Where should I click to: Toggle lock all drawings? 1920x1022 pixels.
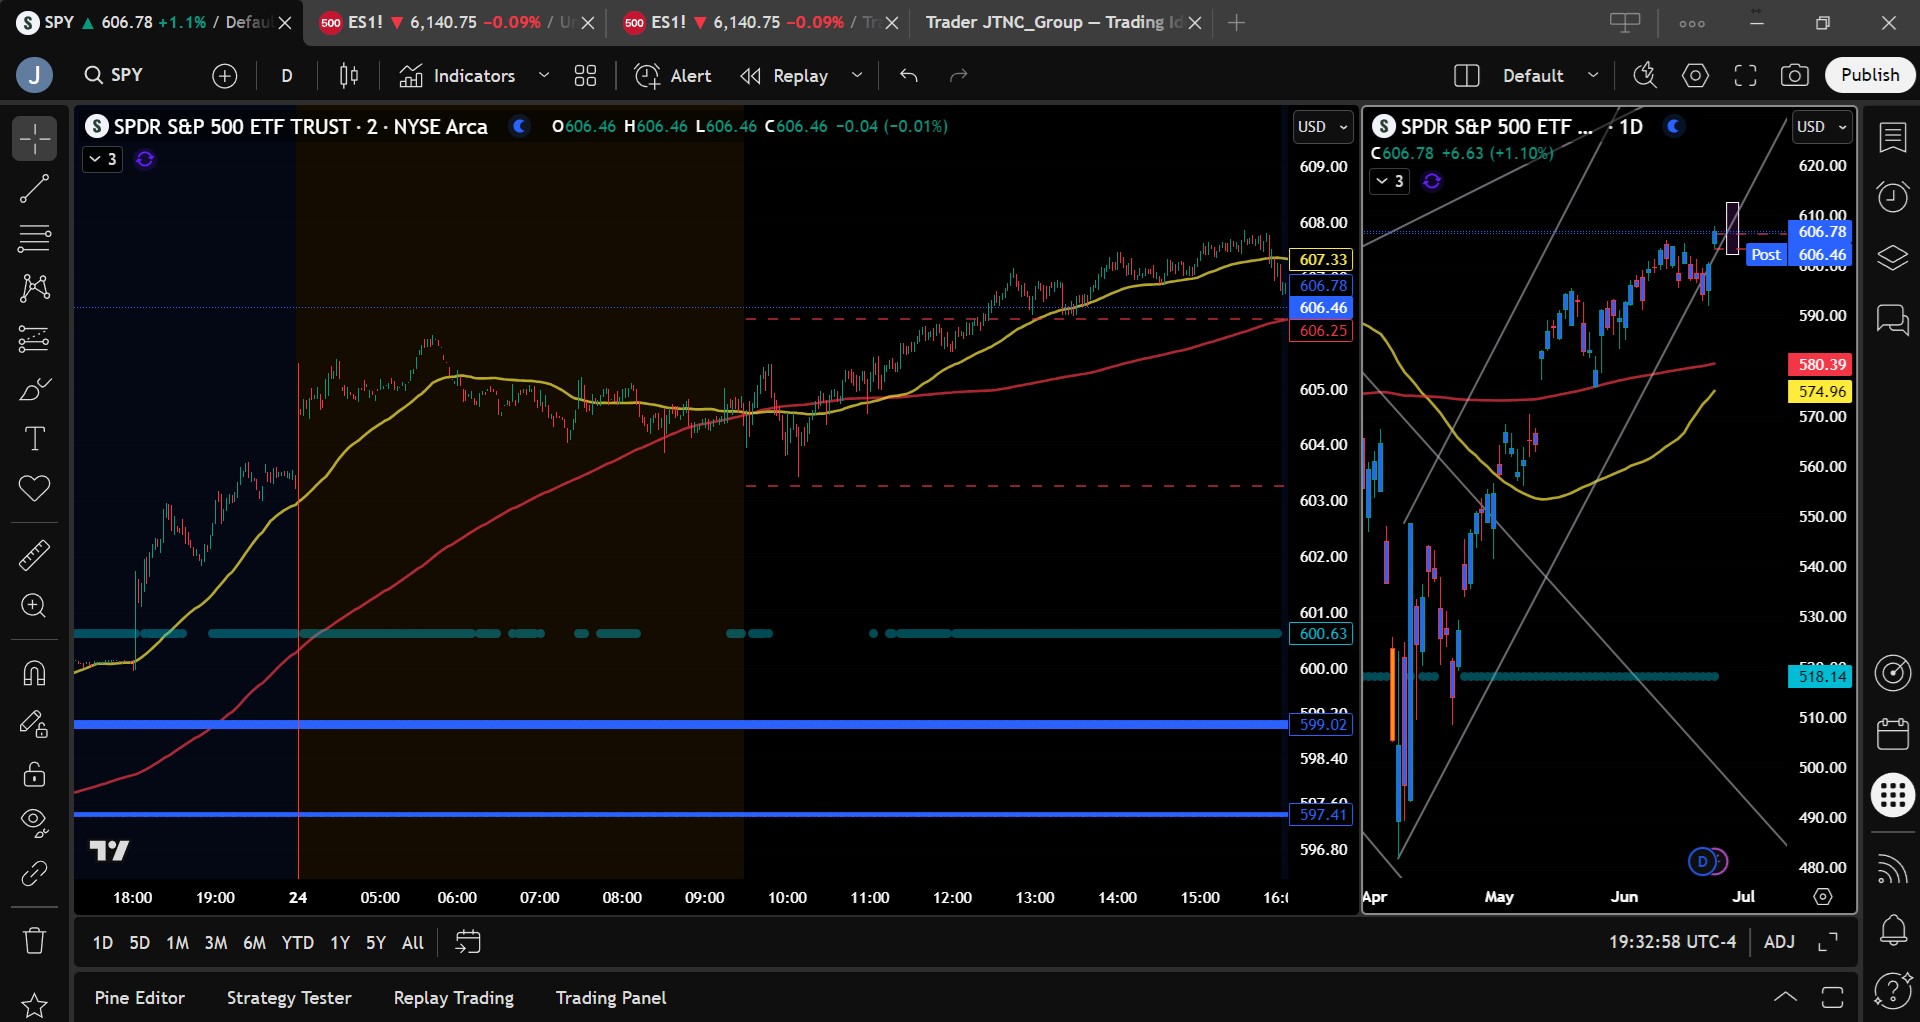click(x=34, y=774)
